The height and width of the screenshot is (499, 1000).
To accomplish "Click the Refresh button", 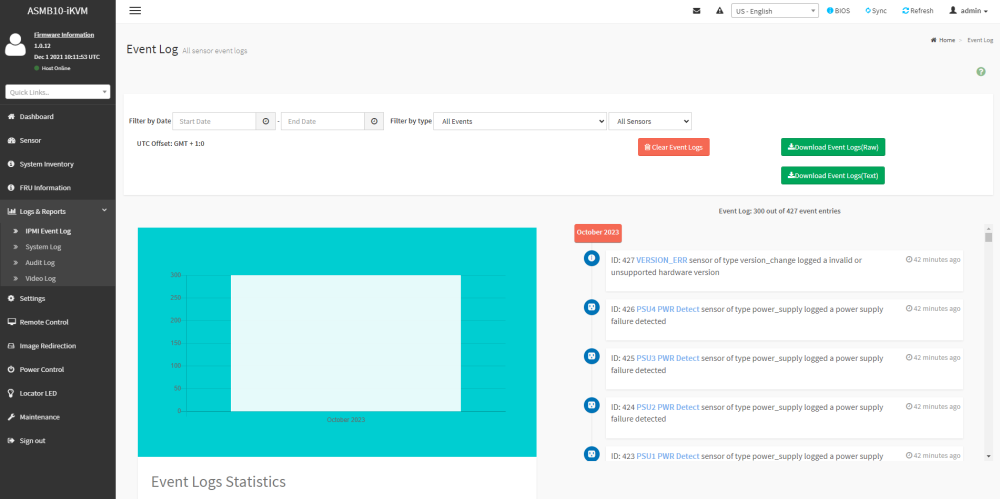I will (918, 11).
